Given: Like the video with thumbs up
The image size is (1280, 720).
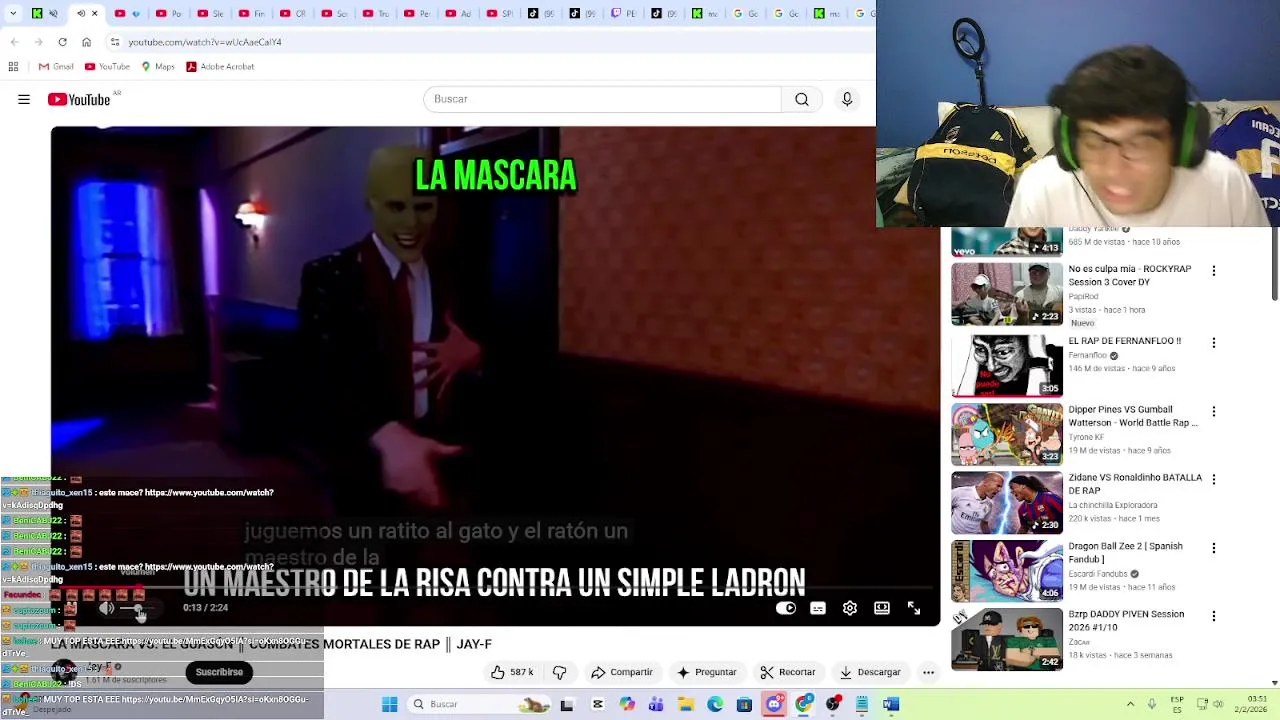Looking at the screenshot, I should point(512,672).
